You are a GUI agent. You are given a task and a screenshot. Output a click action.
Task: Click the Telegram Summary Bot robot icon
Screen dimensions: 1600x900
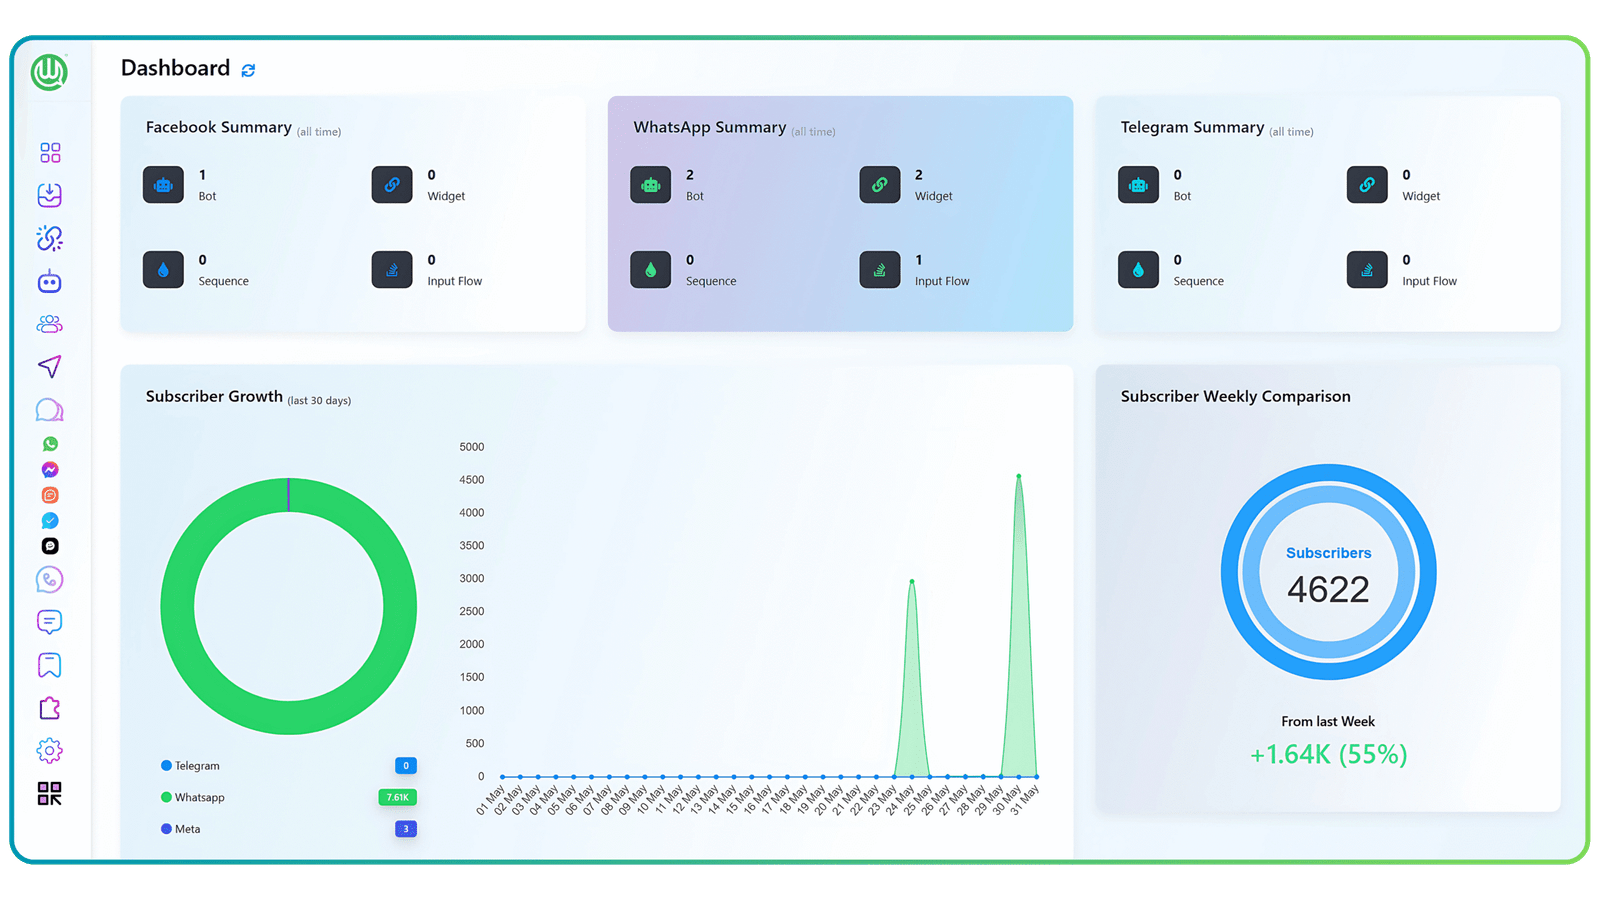point(1138,185)
